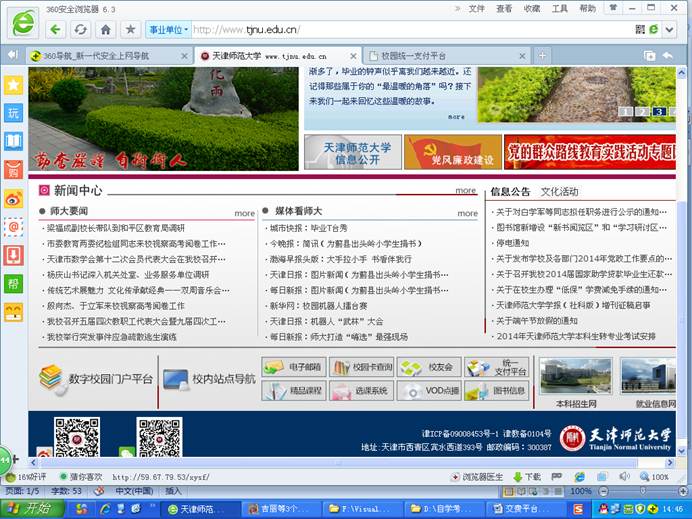
Task: Switch to the 校园统一支付平台 tab
Action: click(447, 56)
